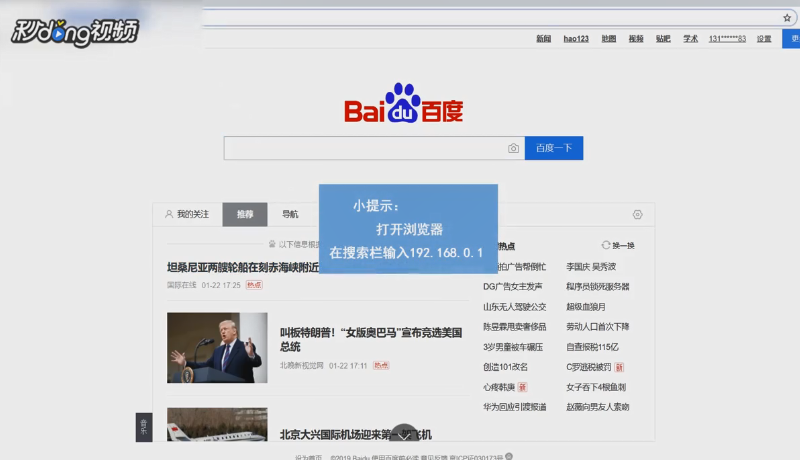Viewport: 800px width, 460px height.
Task: Open headline 北京大兴国际机场
Action: coord(356,435)
